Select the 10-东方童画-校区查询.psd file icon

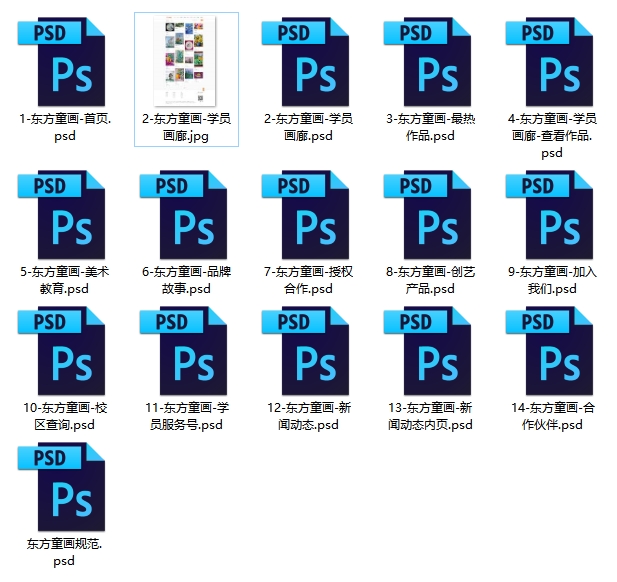62,351
